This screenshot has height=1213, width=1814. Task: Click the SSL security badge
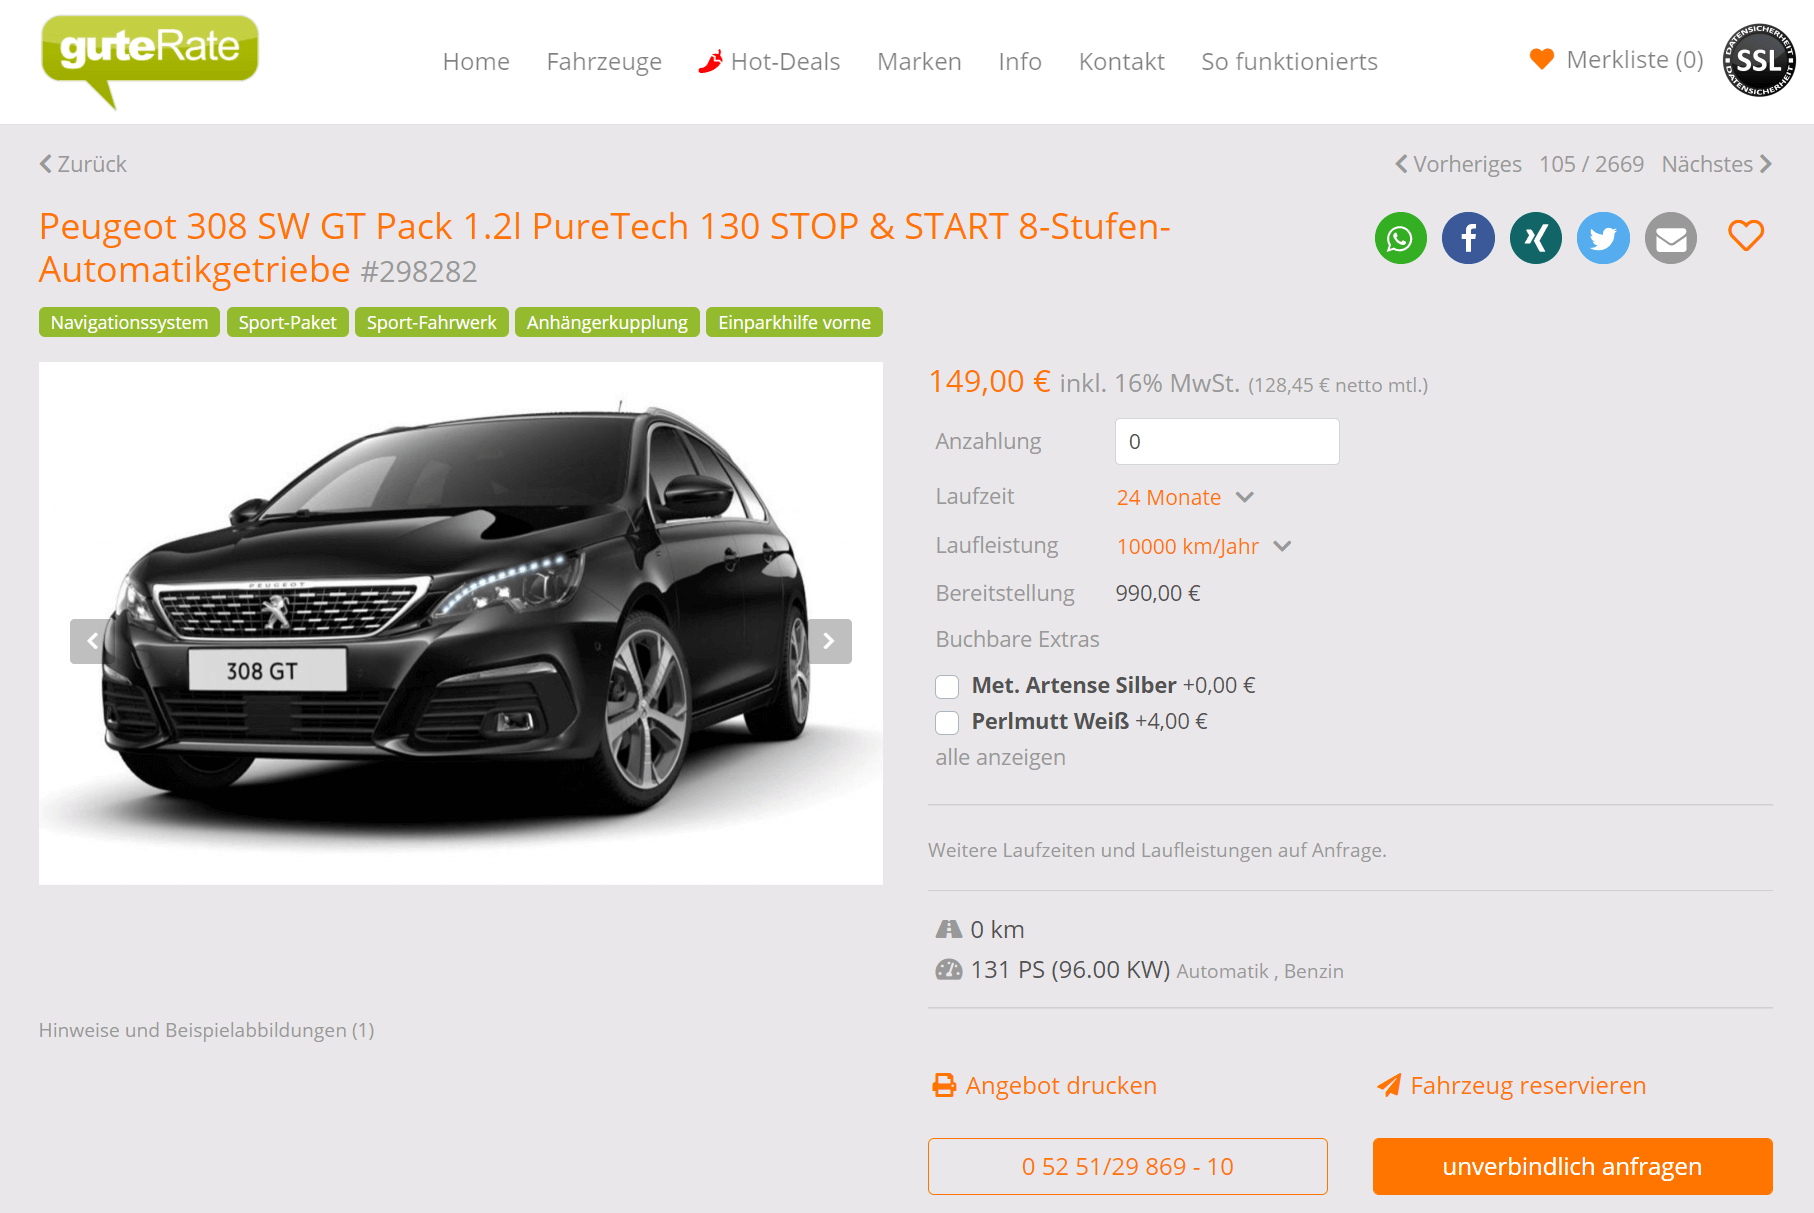1759,60
